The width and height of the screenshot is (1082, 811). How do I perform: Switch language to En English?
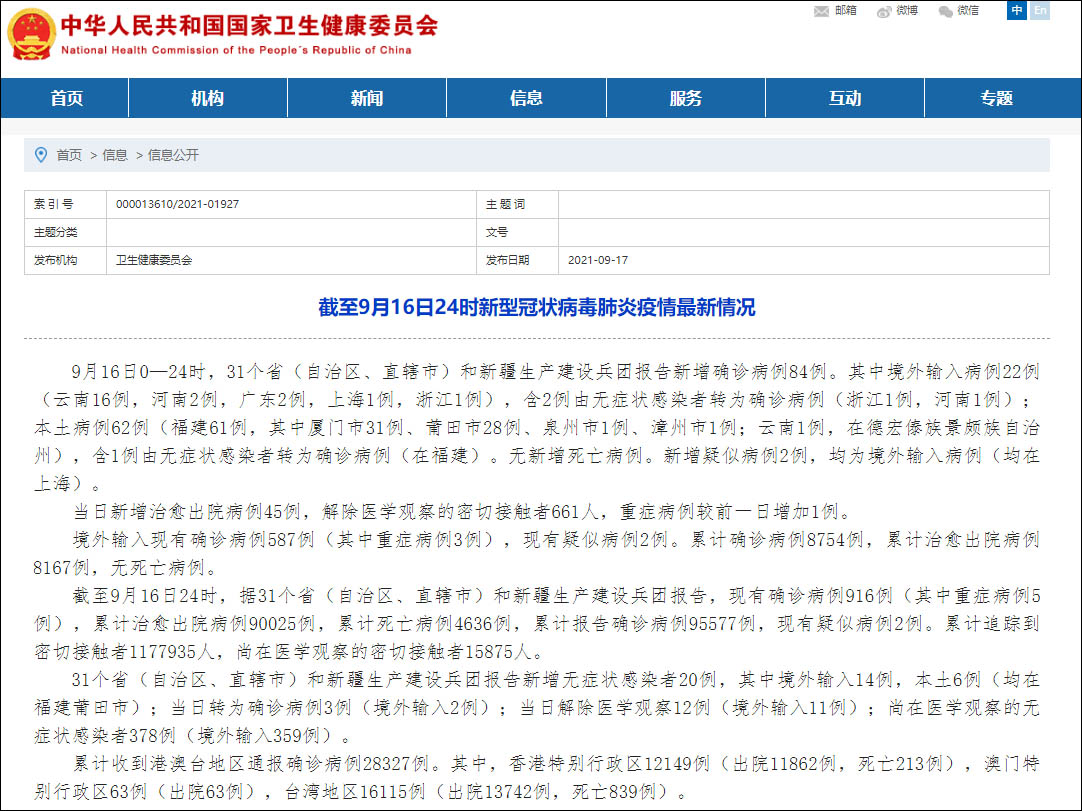coord(1039,10)
